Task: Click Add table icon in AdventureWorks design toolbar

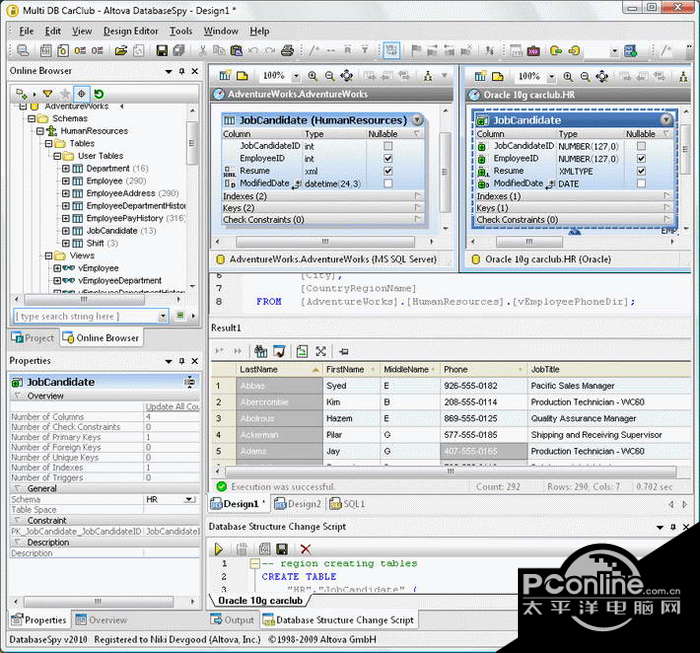Action: [x=225, y=76]
